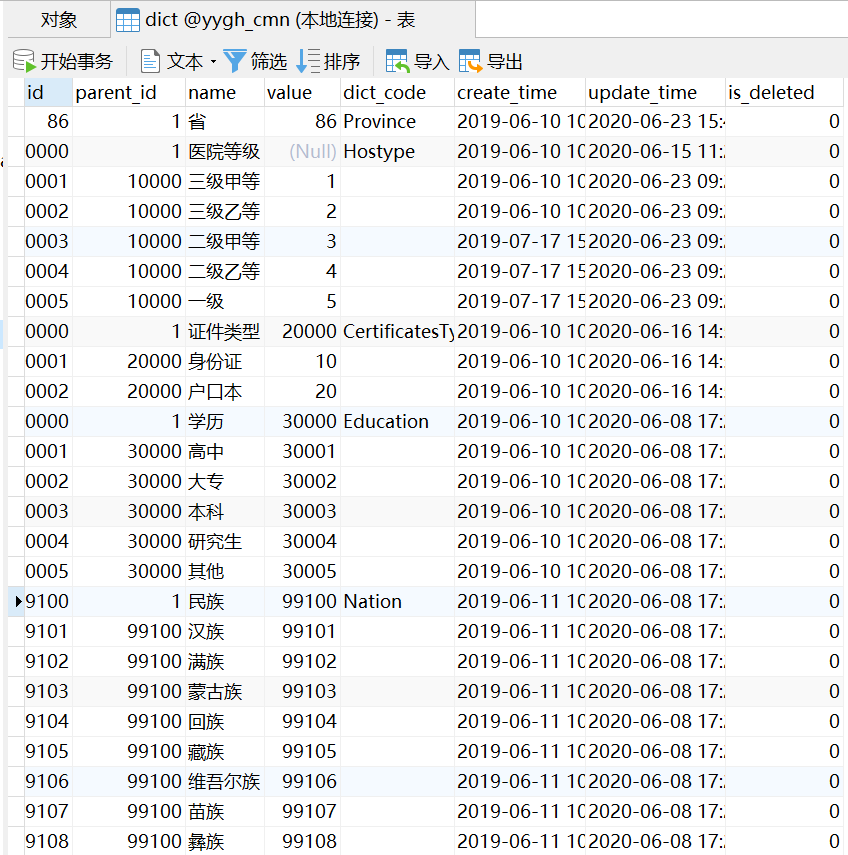Click the 导入 button label

[x=431, y=62]
